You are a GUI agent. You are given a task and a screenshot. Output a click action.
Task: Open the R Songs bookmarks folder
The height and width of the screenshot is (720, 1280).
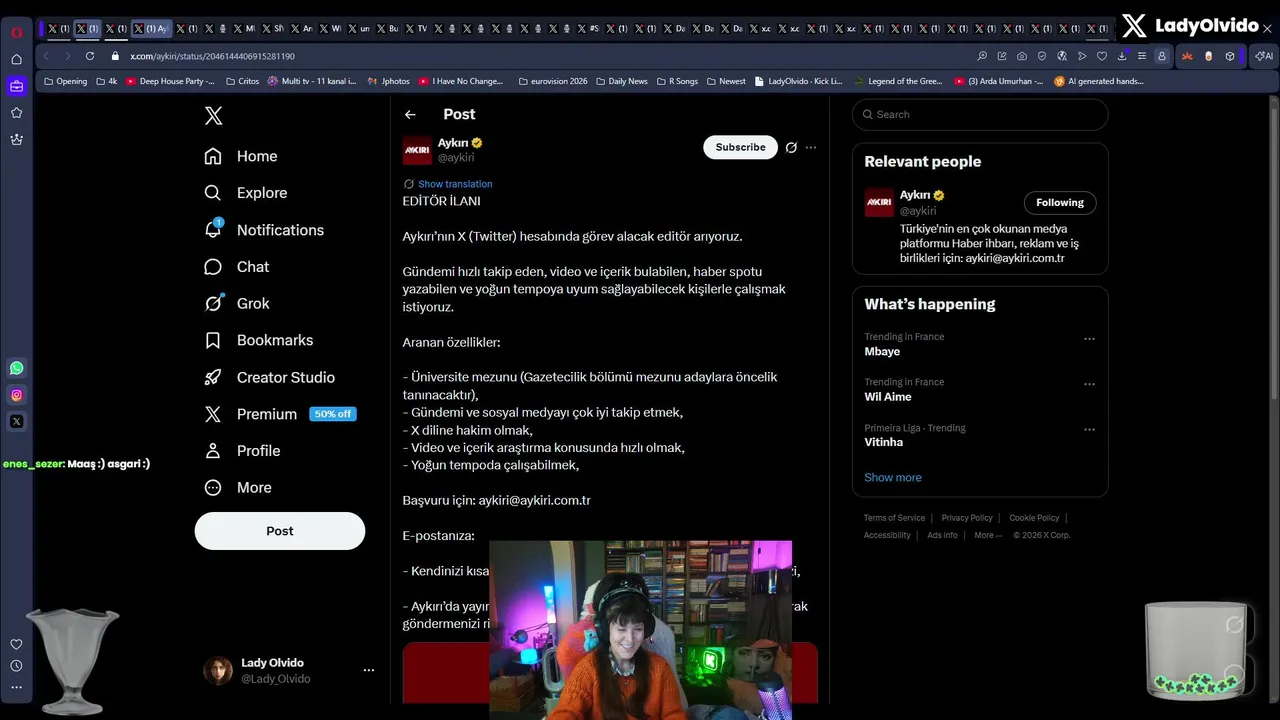[677, 81]
